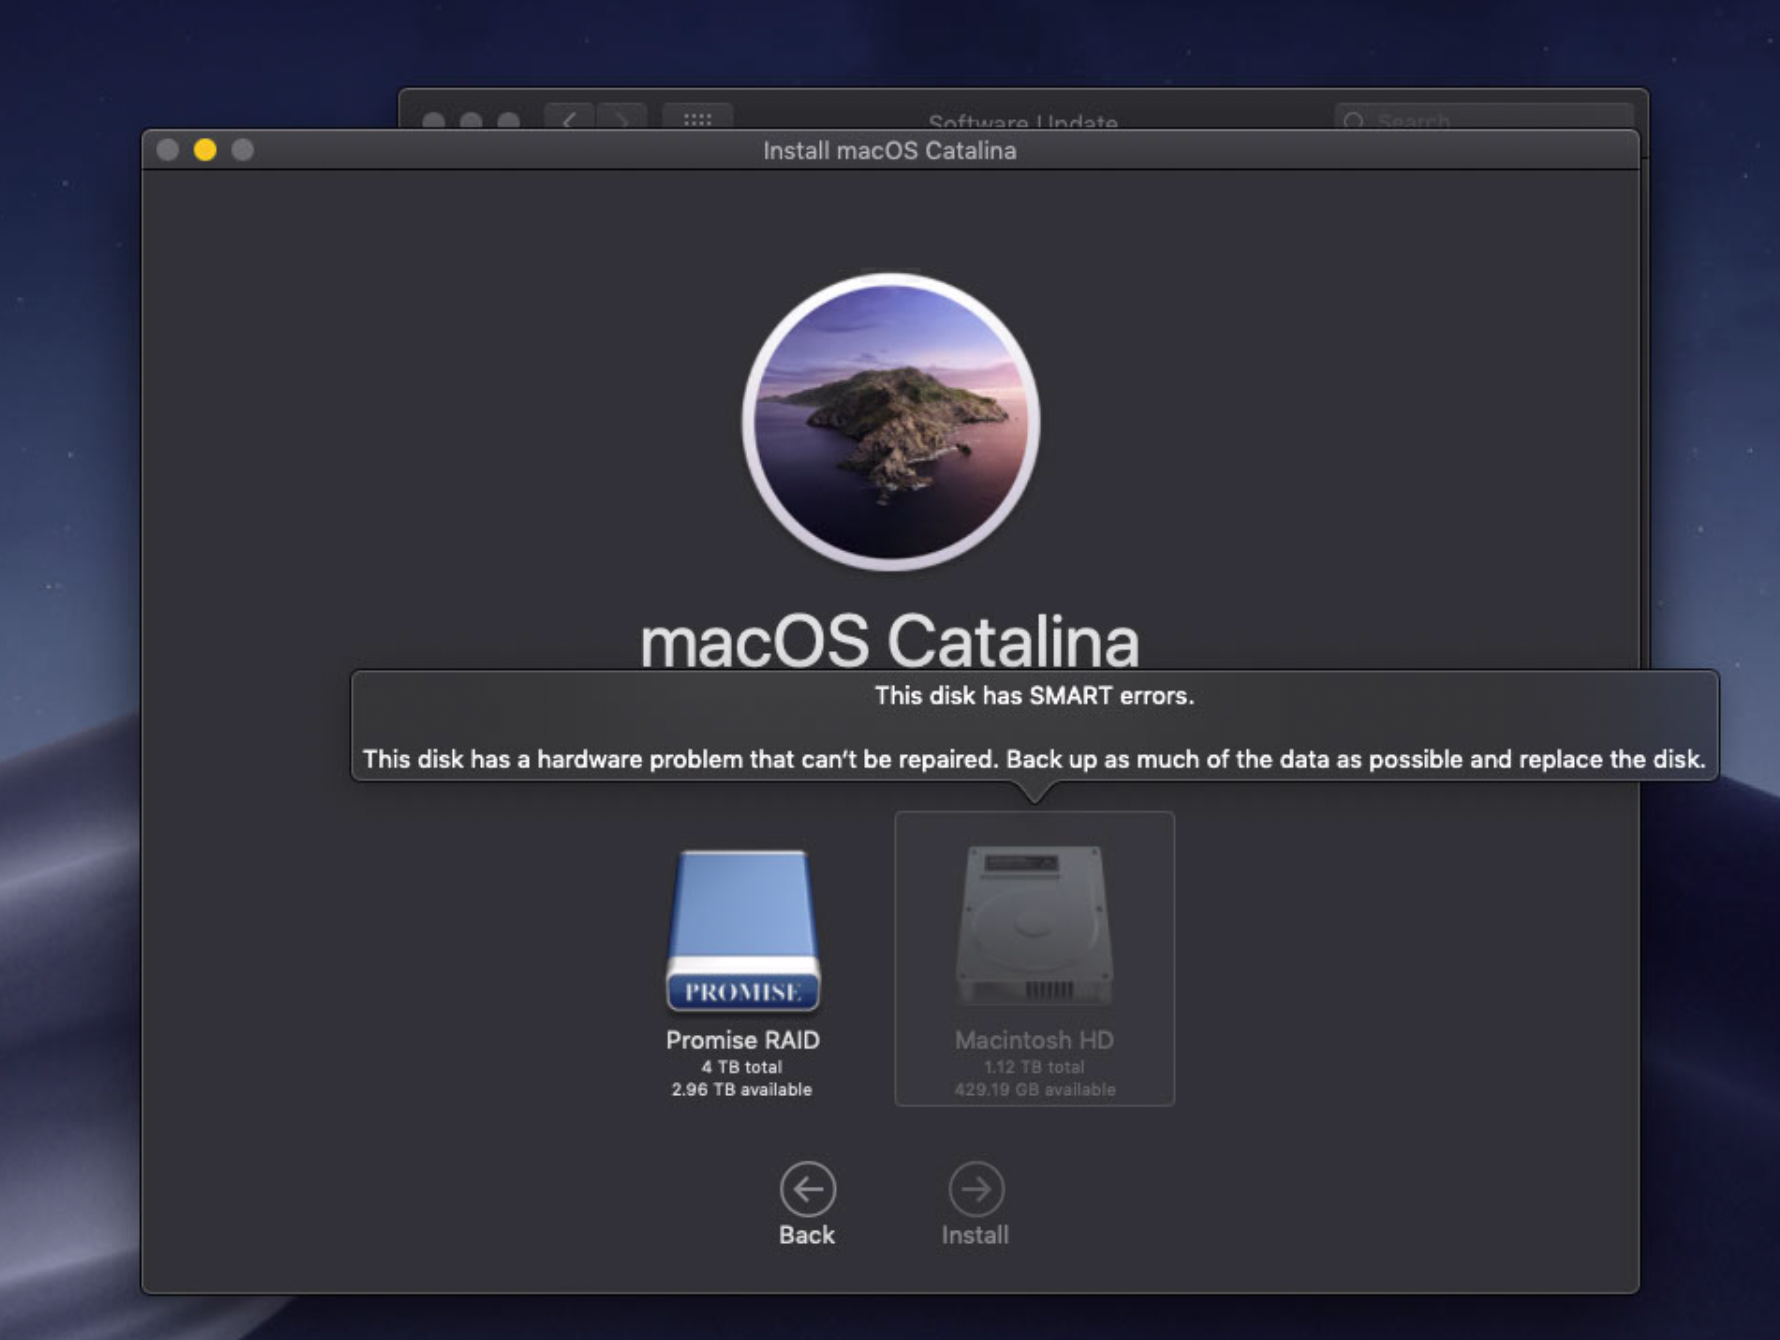
Task: Click the Promise RAID name label
Action: pos(742,1040)
